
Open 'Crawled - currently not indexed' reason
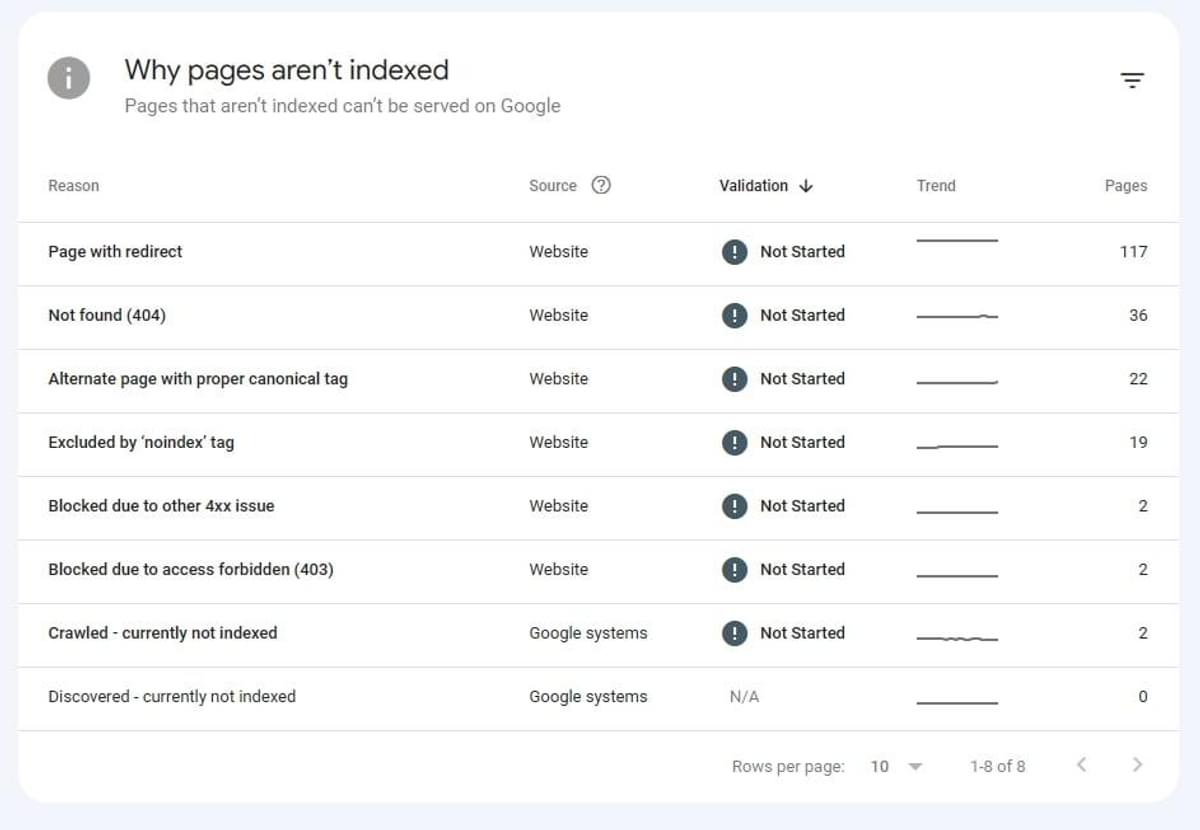(x=163, y=633)
